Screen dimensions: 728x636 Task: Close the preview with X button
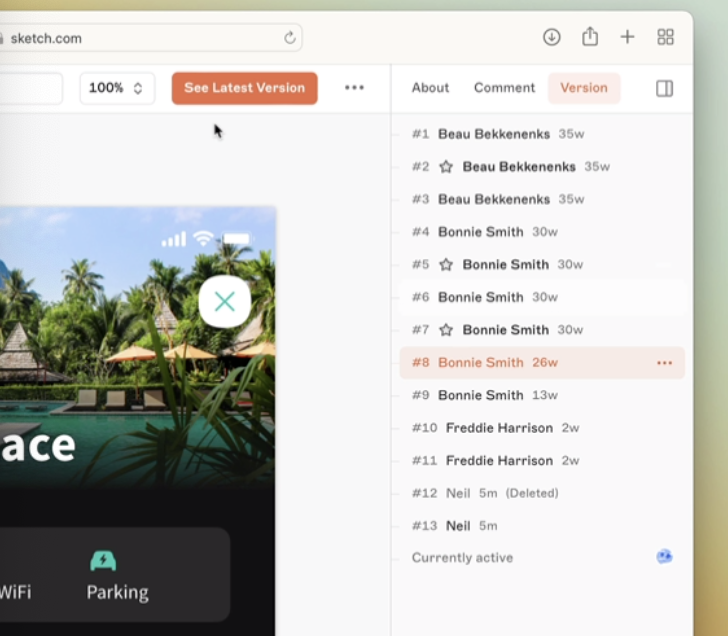pyautogui.click(x=224, y=301)
